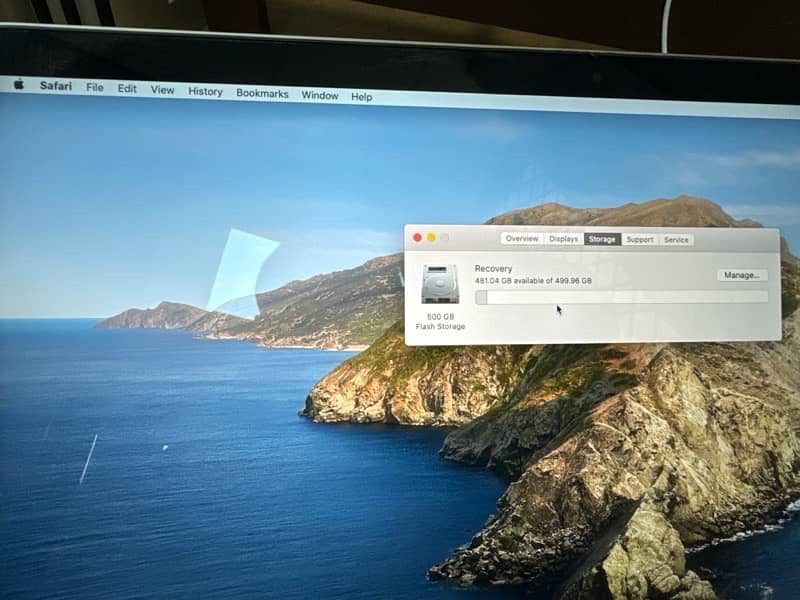Viewport: 800px width, 600px height.
Task: Click the Manage... button
Action: 742,275
